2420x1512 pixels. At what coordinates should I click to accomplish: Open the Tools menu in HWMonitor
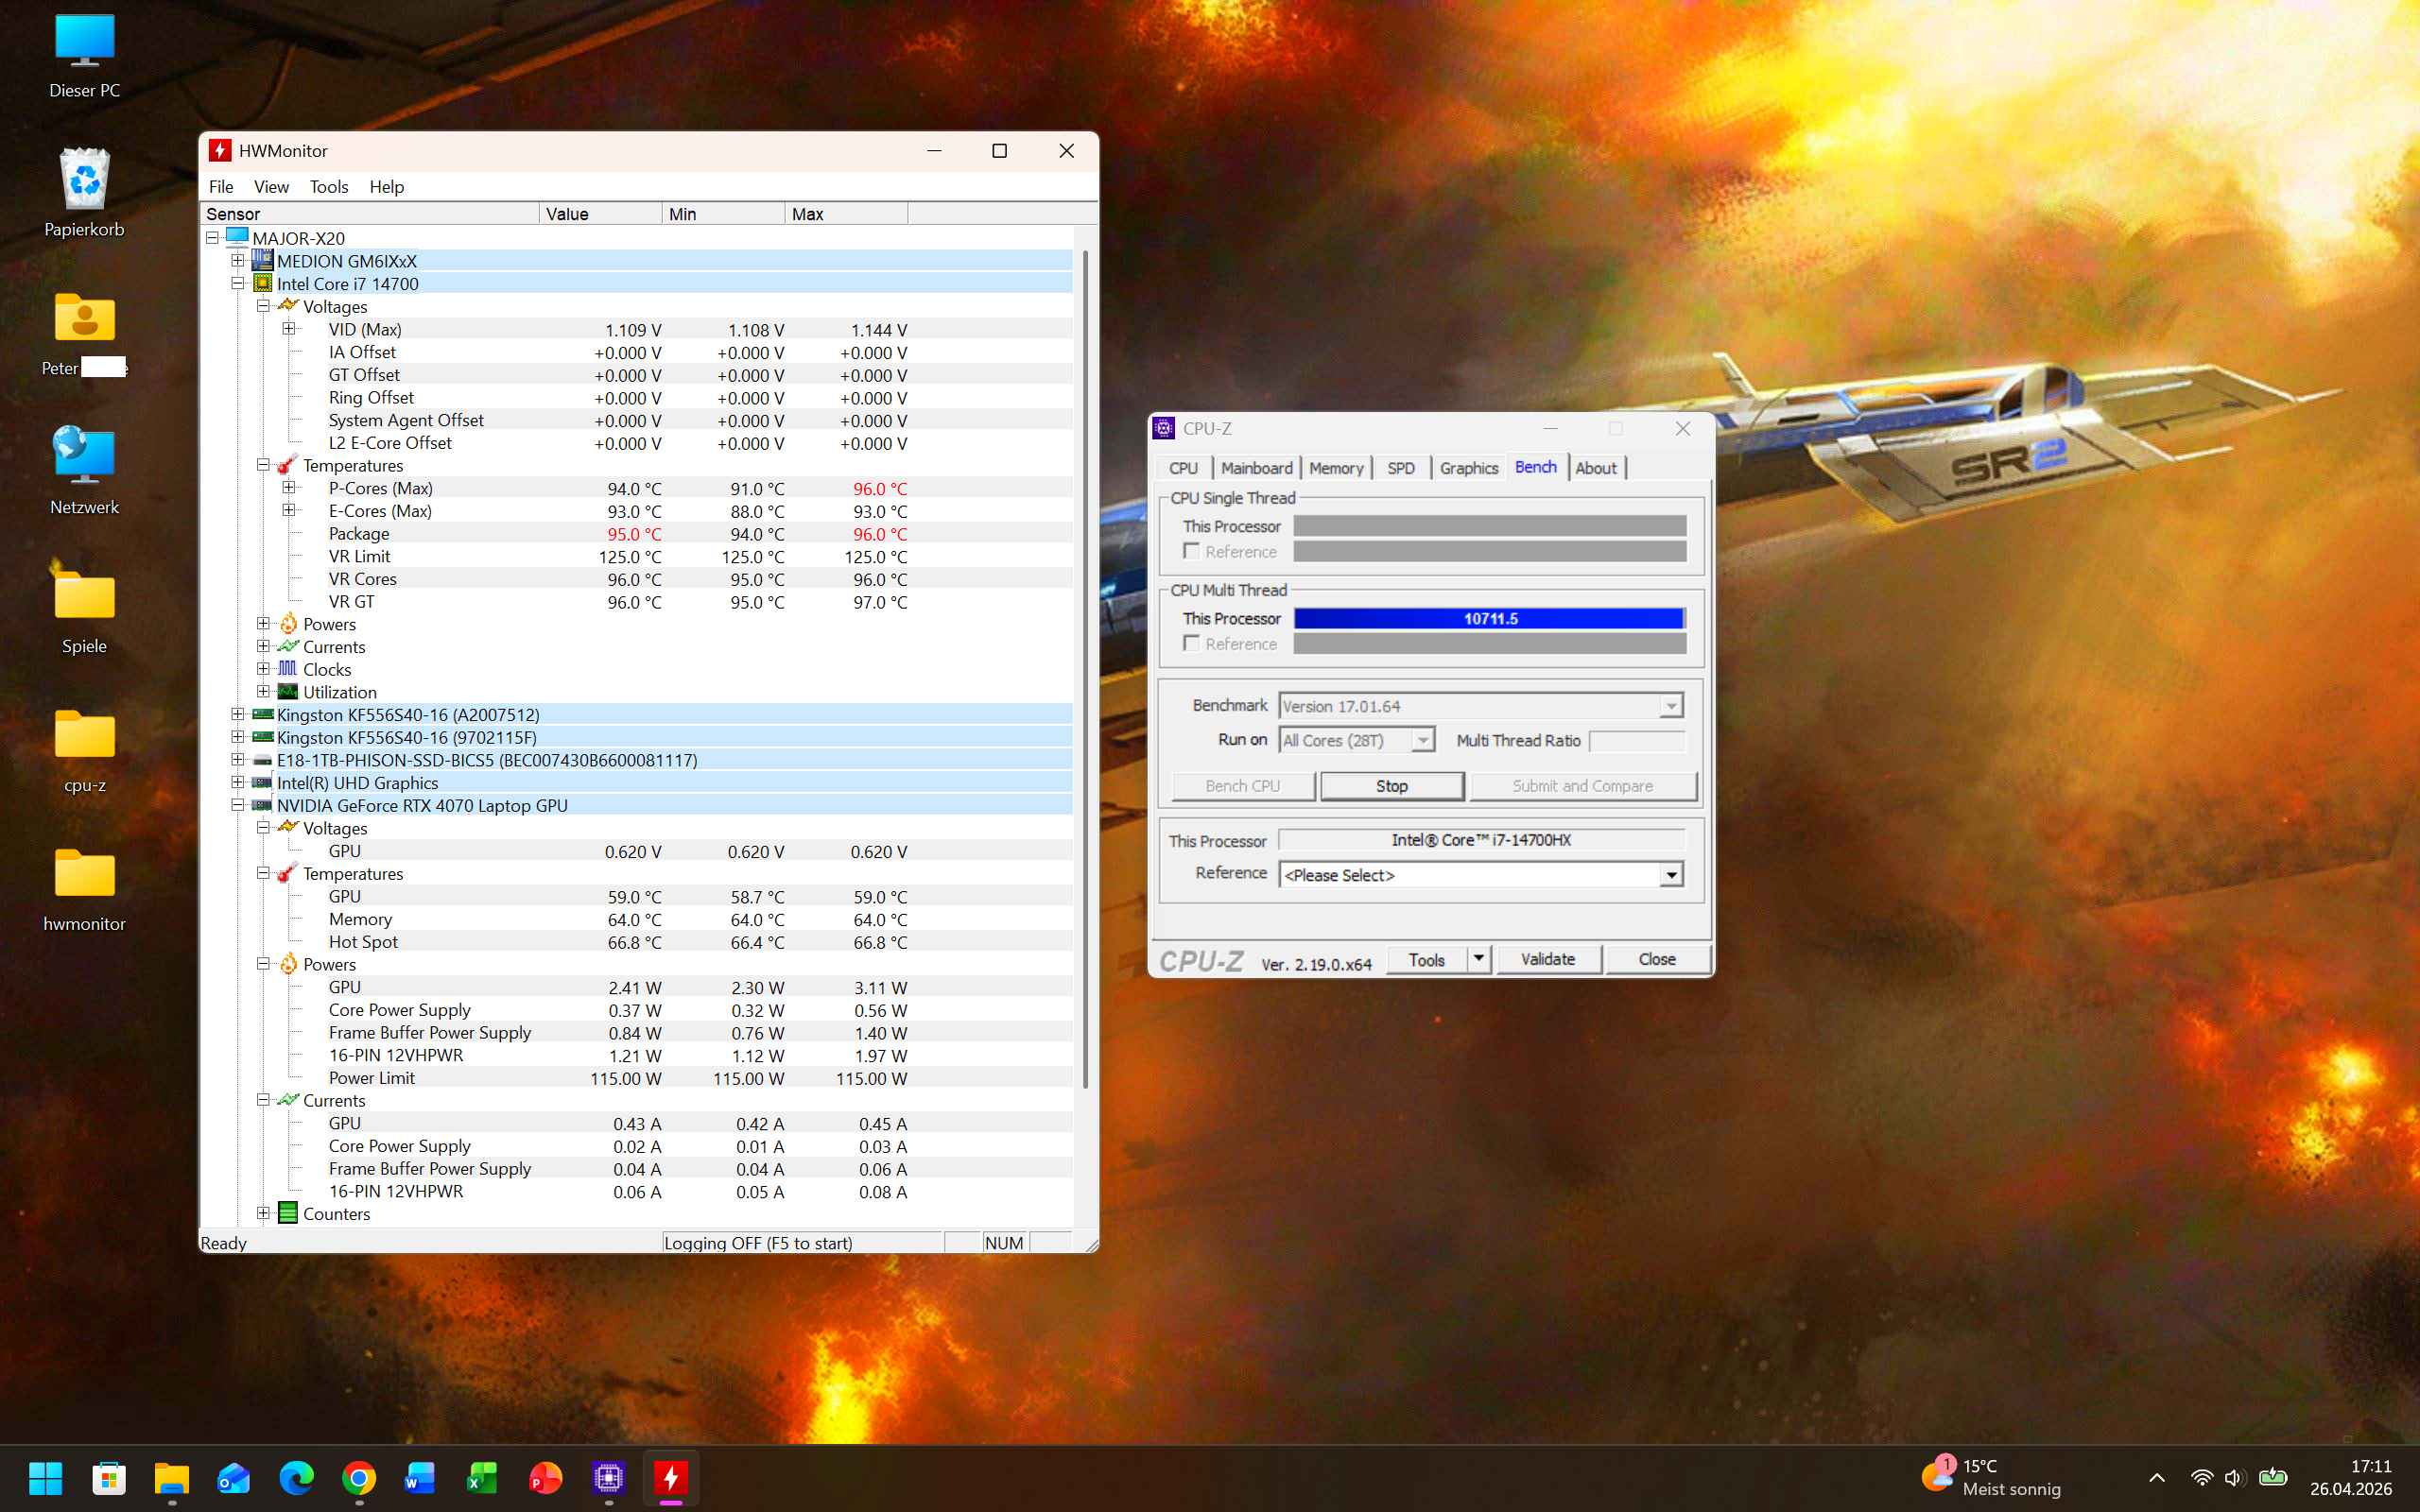coord(328,187)
